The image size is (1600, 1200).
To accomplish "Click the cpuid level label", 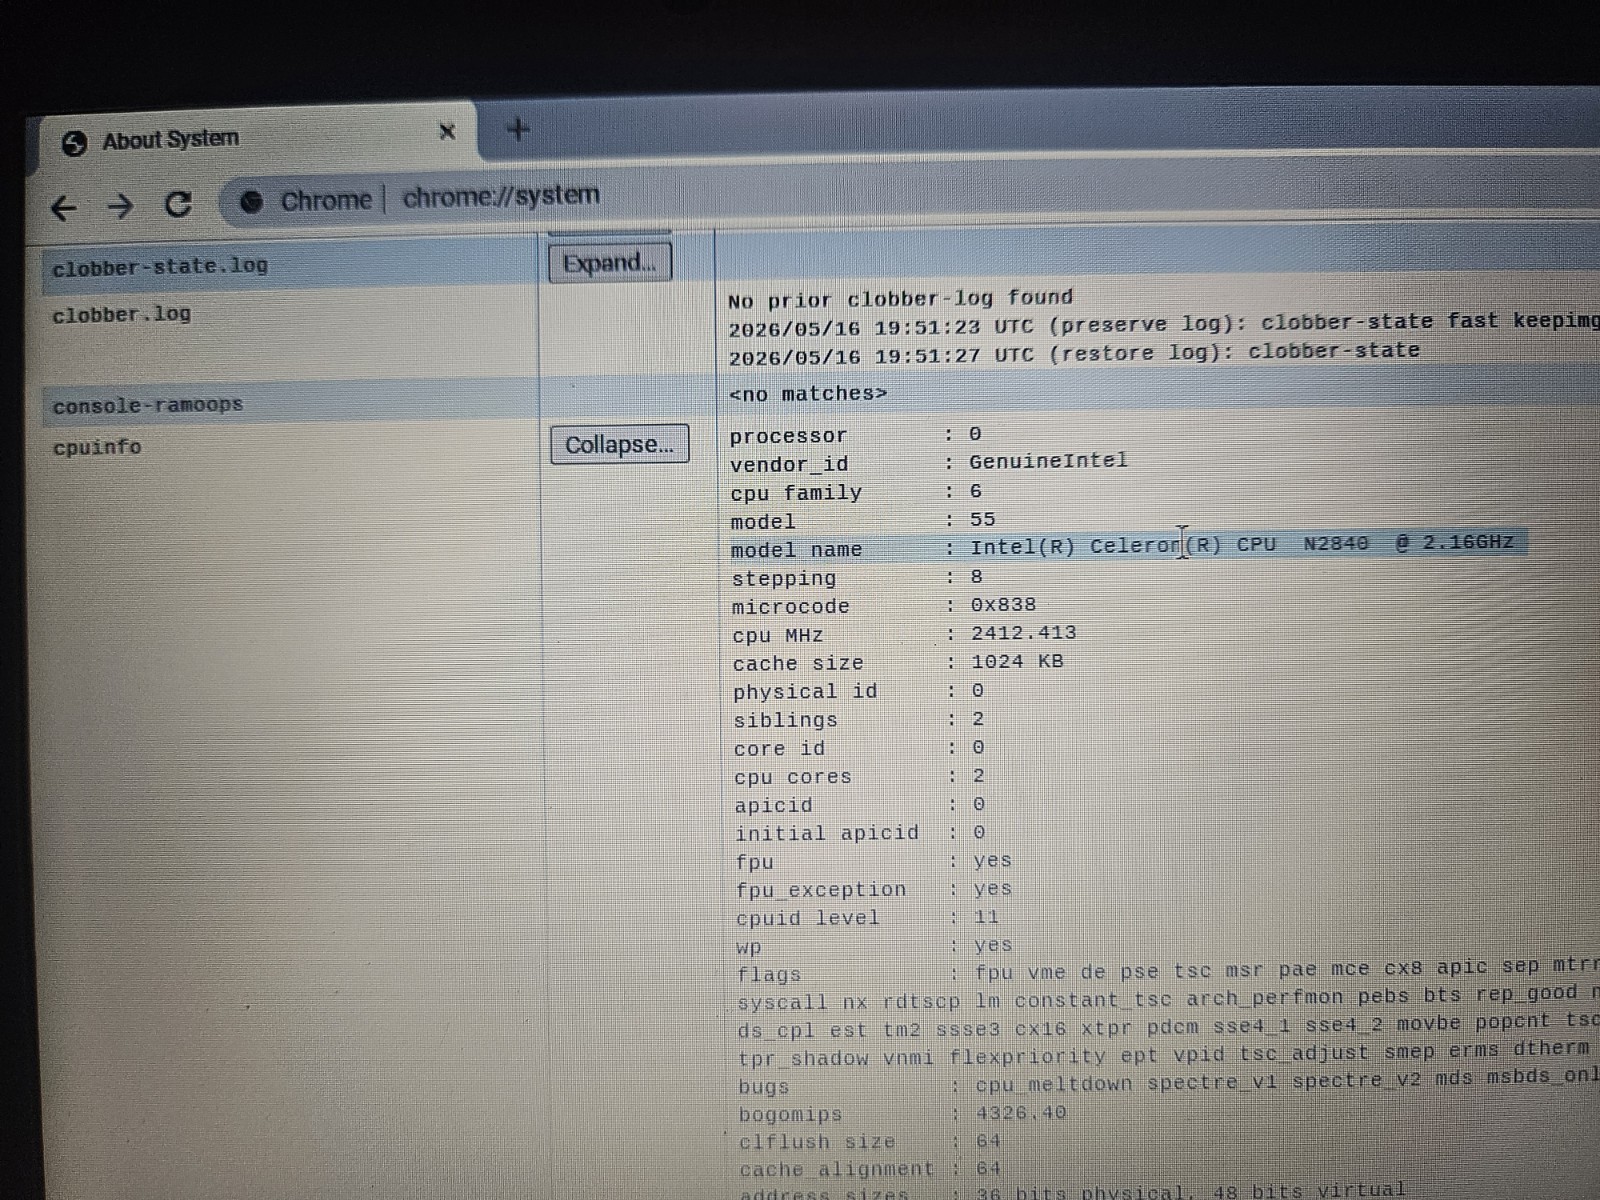I will tap(808, 918).
